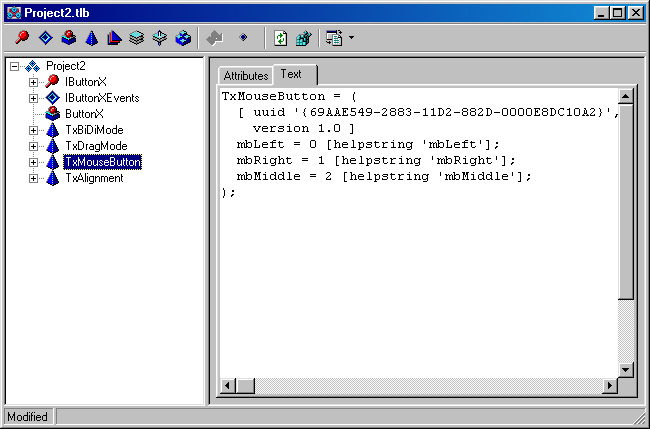Click the New Module cube icon

(183, 38)
